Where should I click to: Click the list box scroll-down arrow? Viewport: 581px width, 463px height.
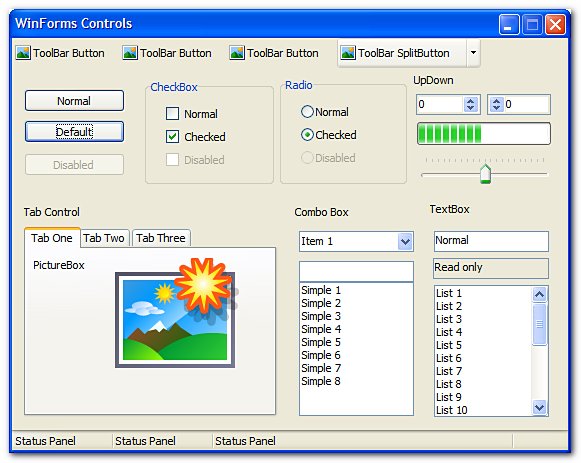(540, 407)
